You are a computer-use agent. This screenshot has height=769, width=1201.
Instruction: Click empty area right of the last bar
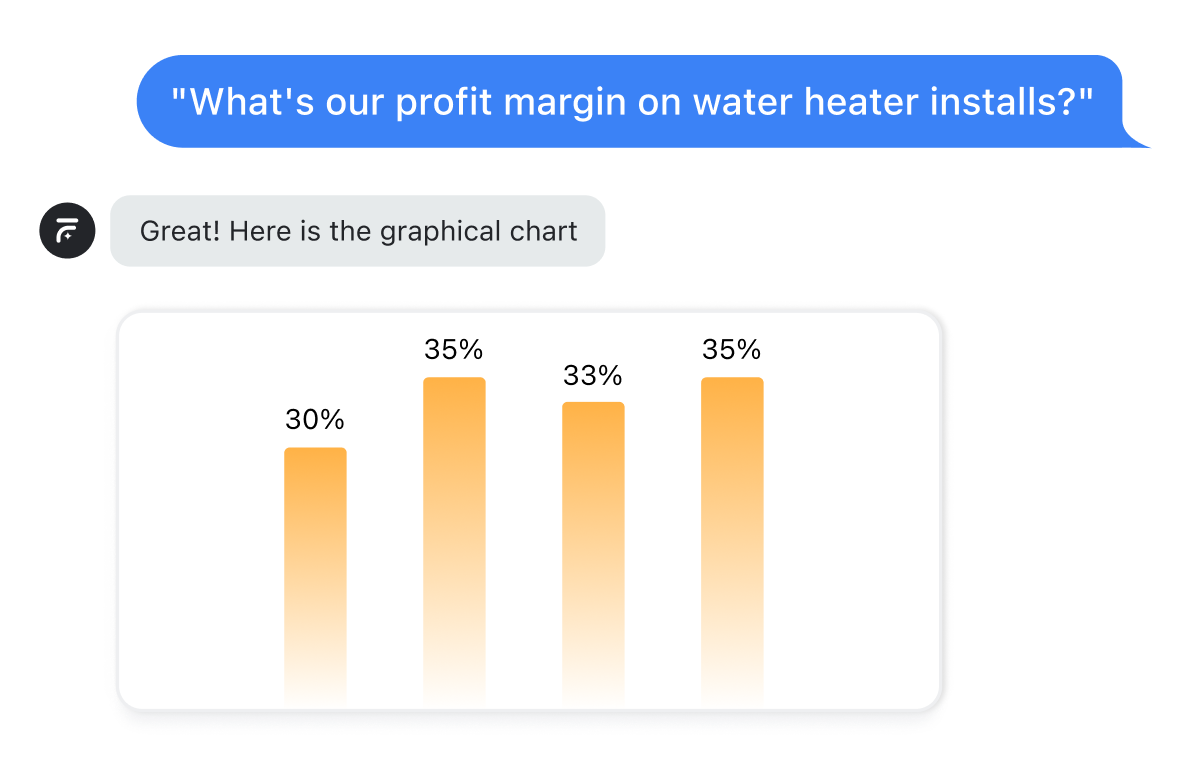point(850,540)
